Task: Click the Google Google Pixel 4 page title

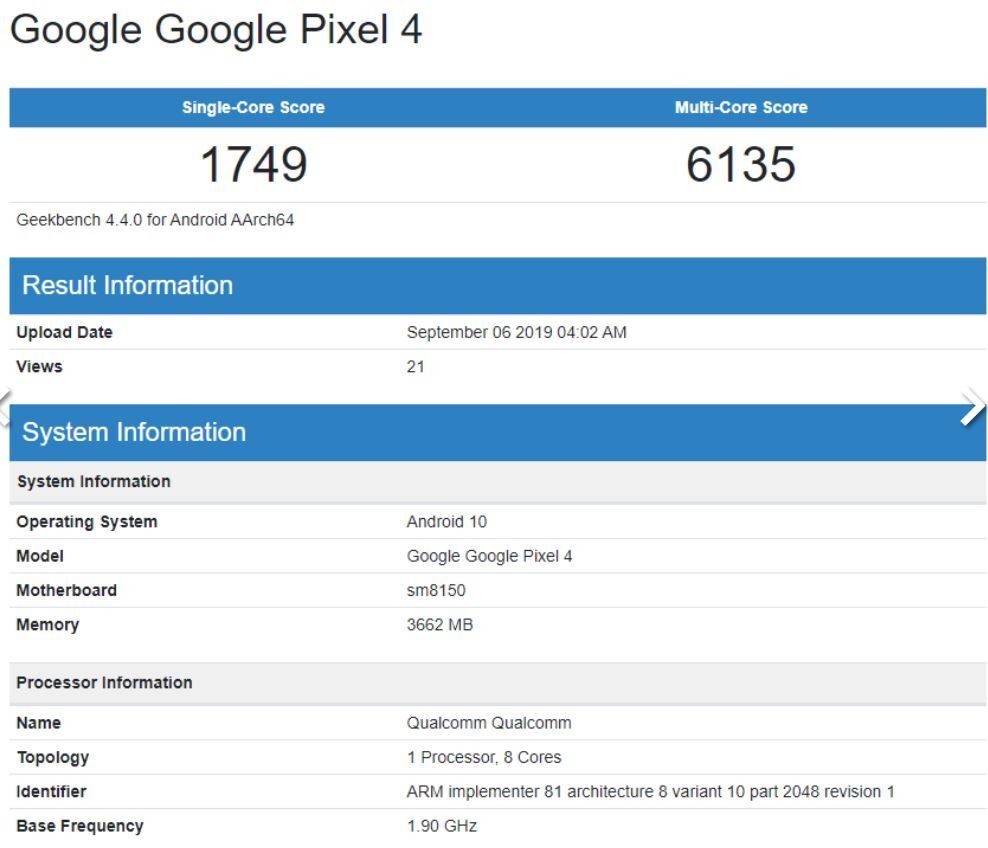Action: click(x=216, y=30)
